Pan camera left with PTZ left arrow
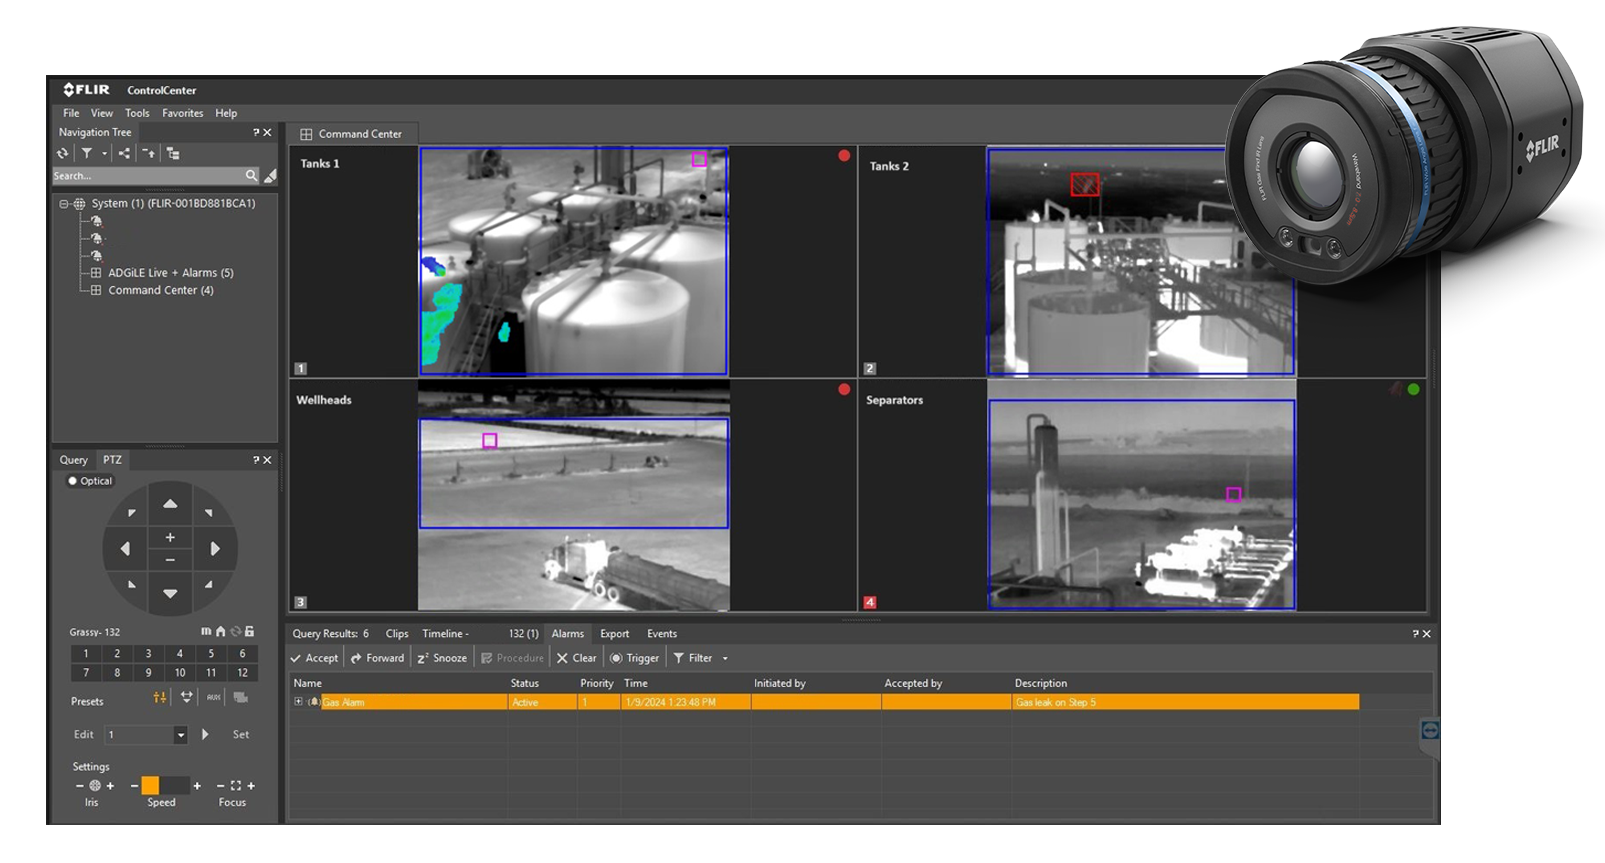Image resolution: width=1605 pixels, height=863 pixels. point(125,549)
